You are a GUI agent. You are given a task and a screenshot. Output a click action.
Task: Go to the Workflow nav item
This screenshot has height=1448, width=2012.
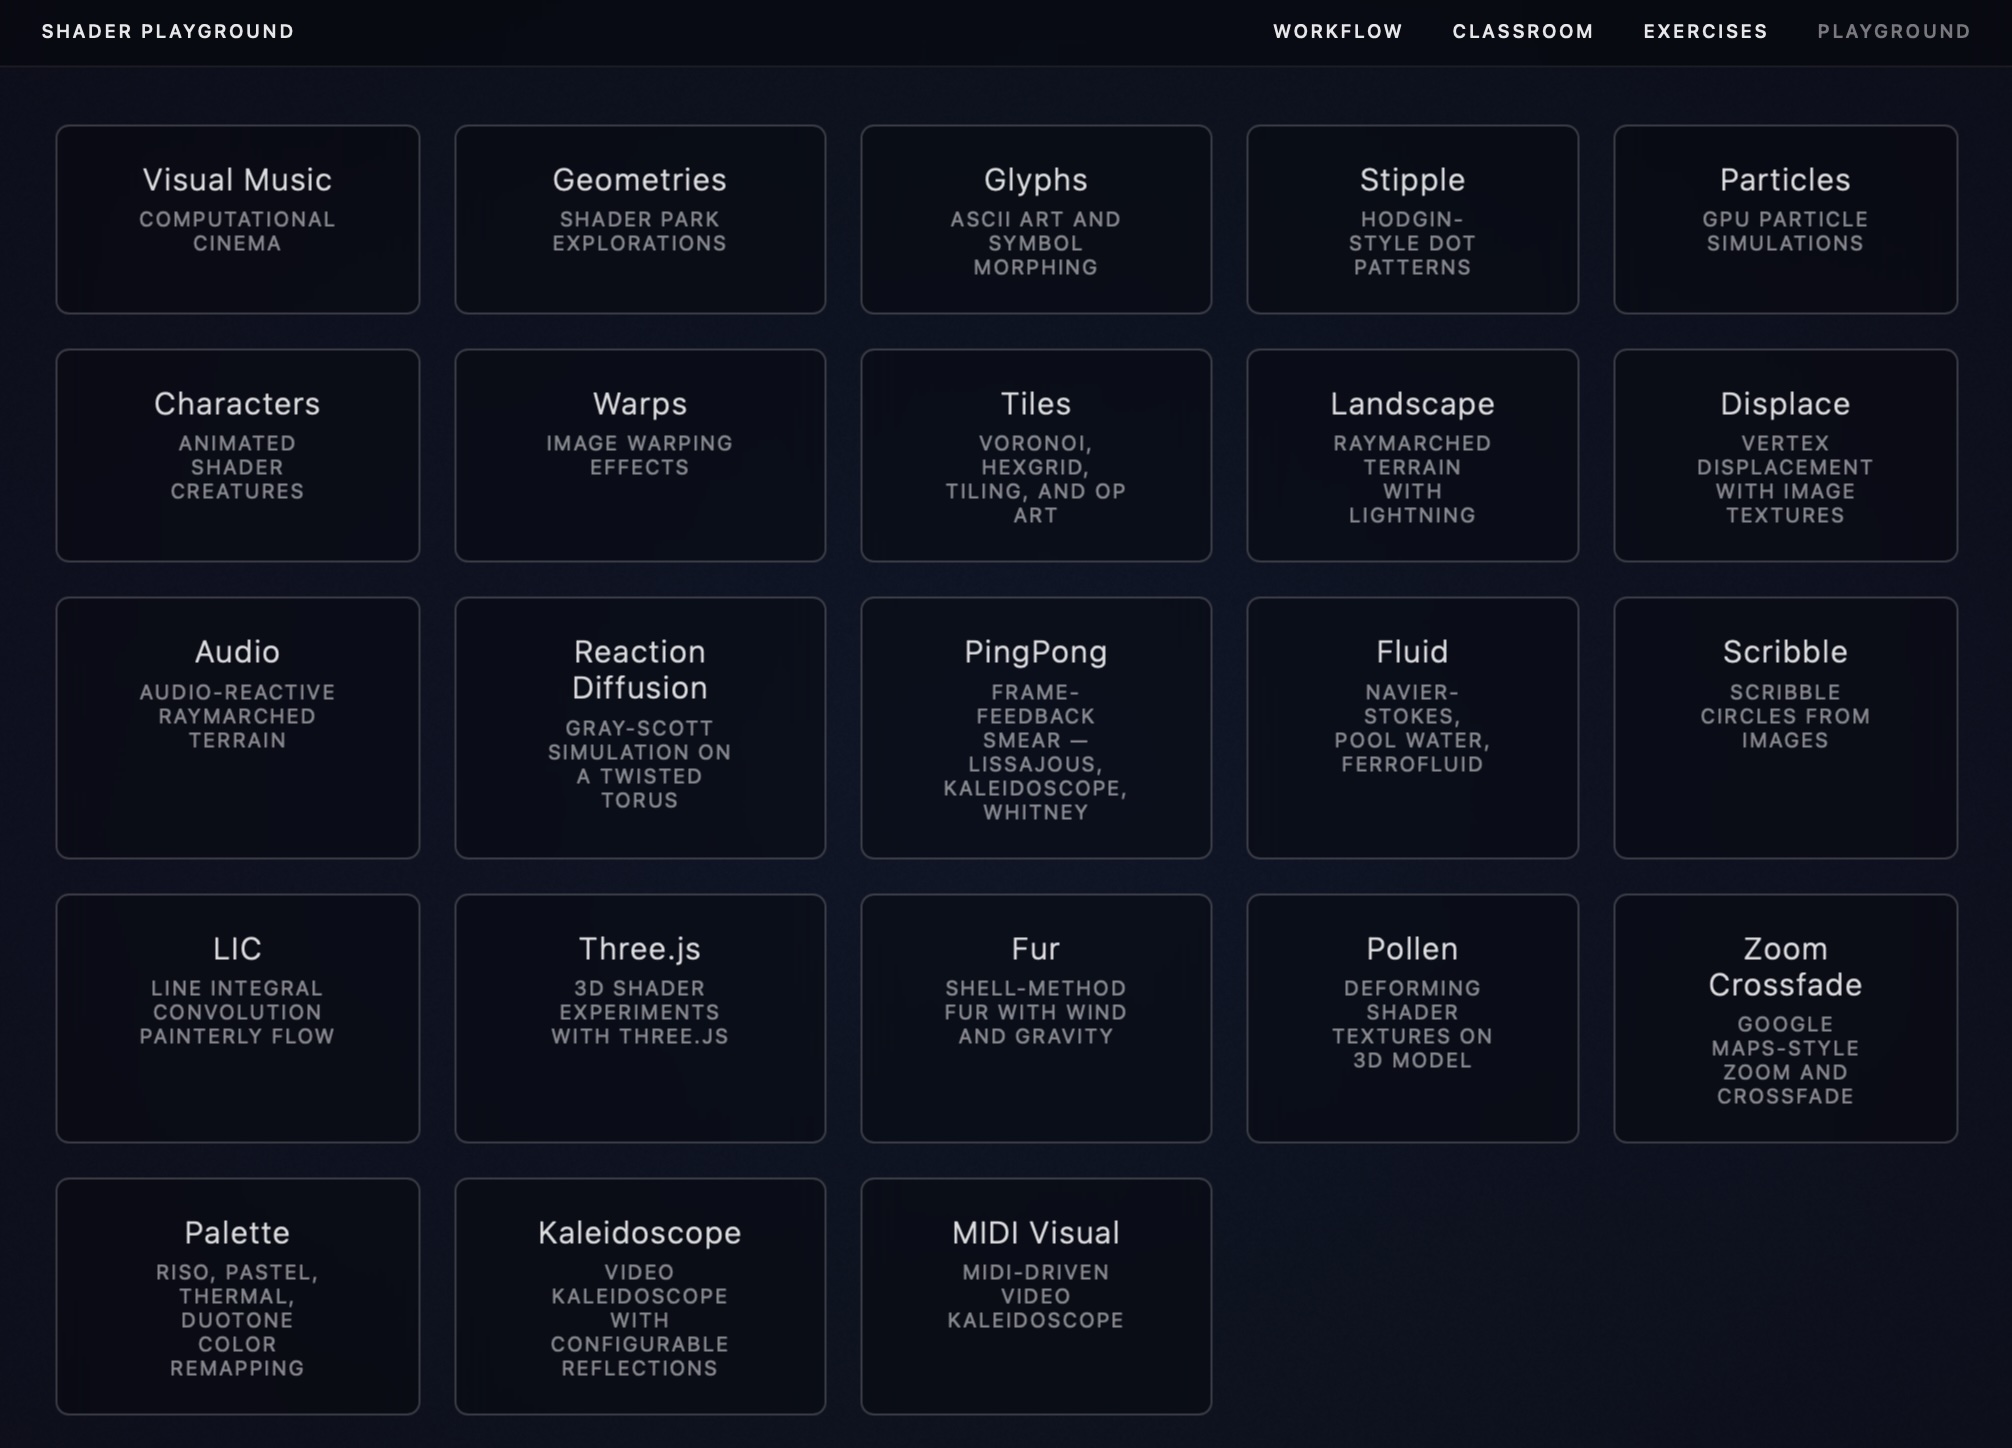[1337, 31]
